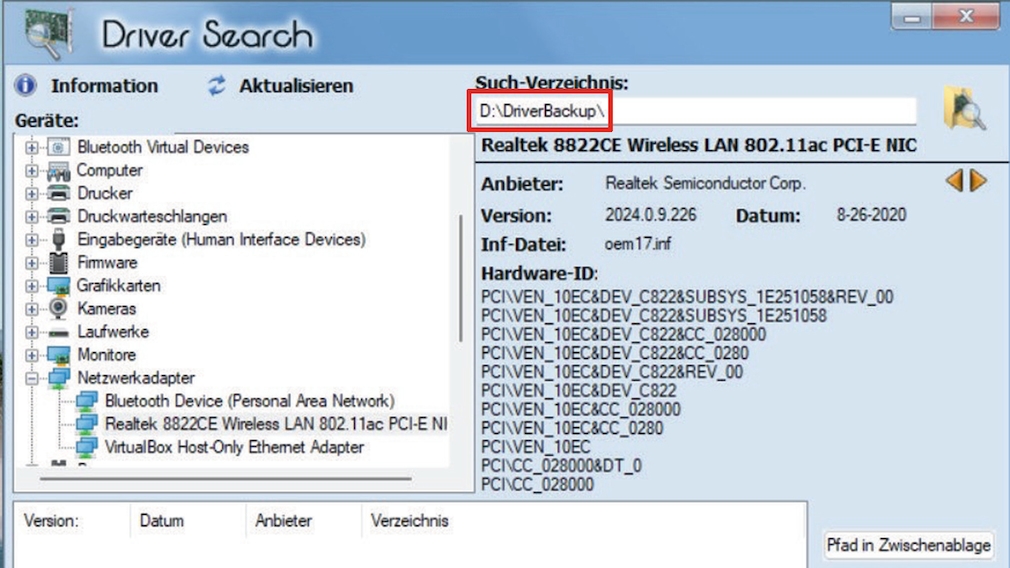Expand the Monitore tree node

(32, 355)
